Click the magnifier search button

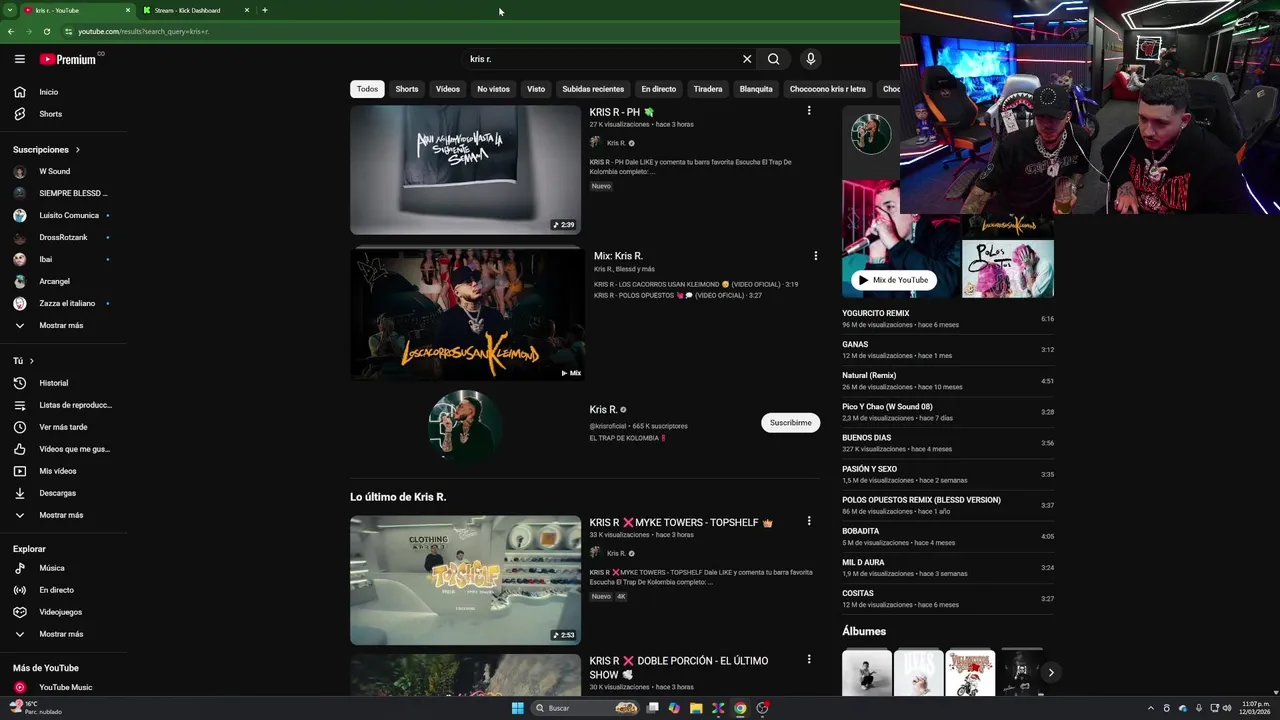[773, 59]
